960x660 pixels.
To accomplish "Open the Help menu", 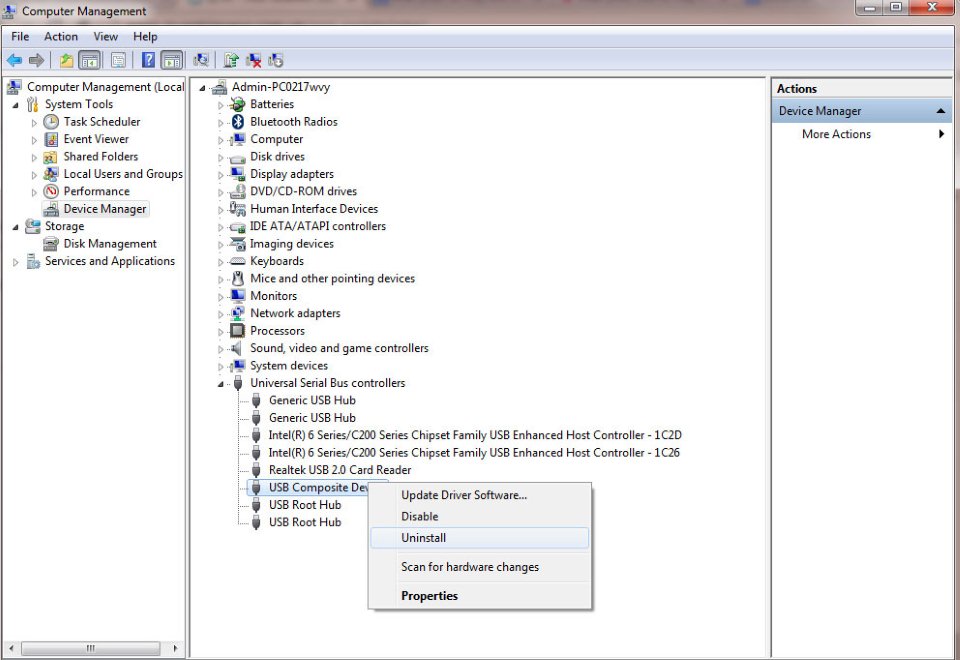I will [x=145, y=37].
